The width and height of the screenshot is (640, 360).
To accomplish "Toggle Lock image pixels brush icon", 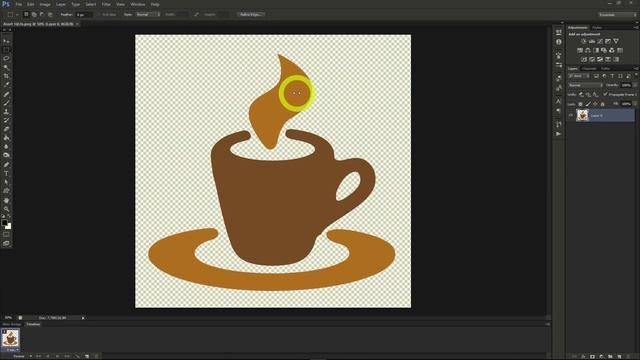I will click(x=588, y=104).
